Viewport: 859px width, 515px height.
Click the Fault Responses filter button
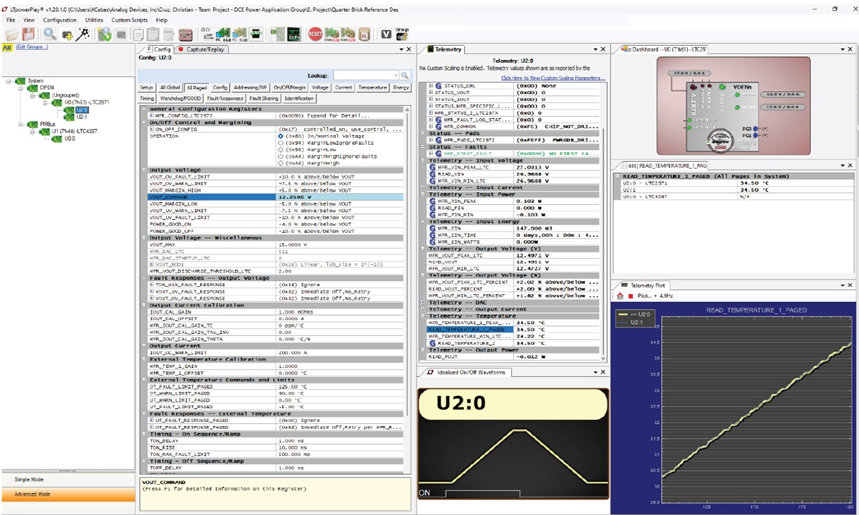[226, 99]
